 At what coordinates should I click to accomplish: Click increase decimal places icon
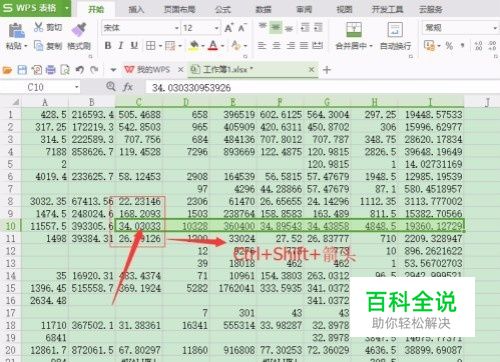click(478, 46)
